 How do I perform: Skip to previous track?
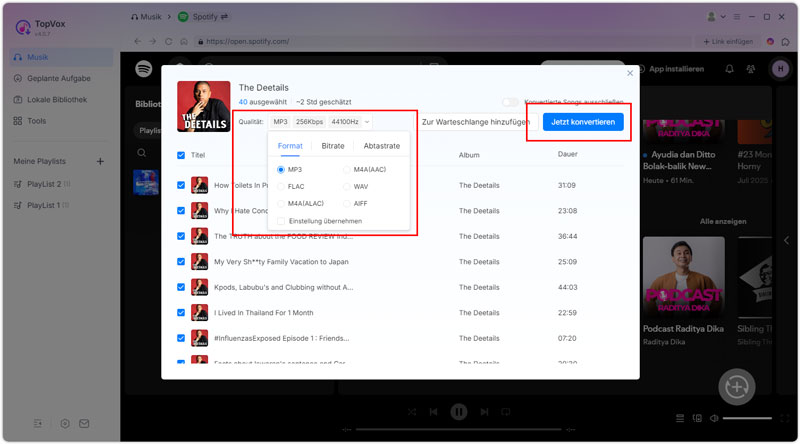[433, 412]
